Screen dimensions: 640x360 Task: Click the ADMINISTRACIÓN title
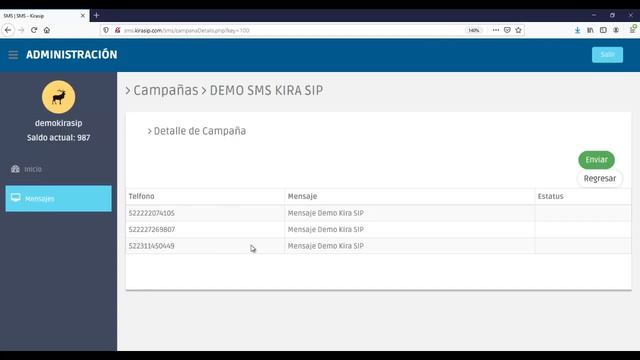coord(71,55)
